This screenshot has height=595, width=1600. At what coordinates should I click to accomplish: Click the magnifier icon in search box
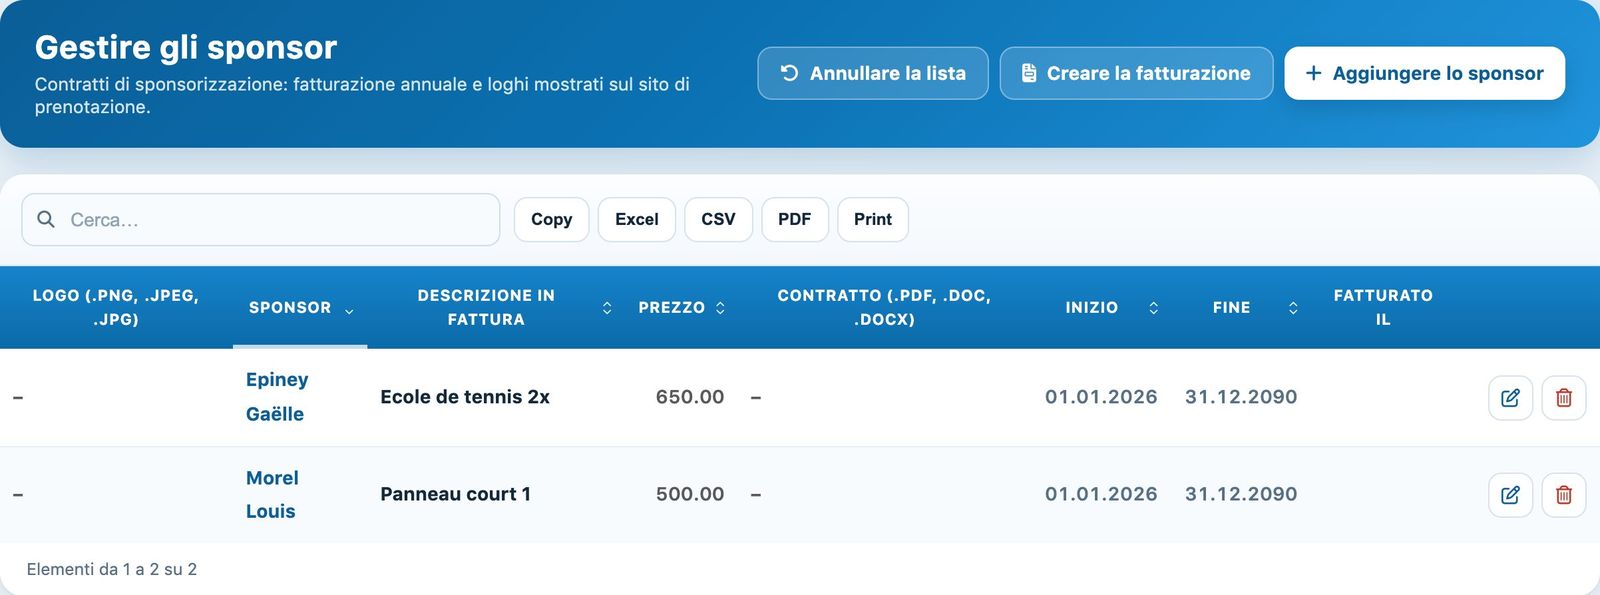(46, 219)
